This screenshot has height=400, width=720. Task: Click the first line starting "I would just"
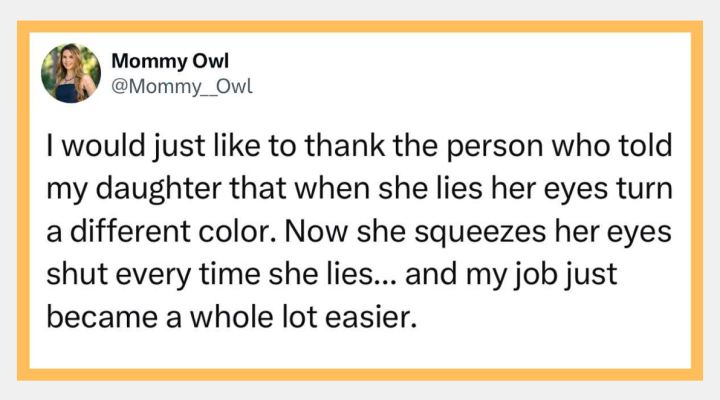click(359, 146)
